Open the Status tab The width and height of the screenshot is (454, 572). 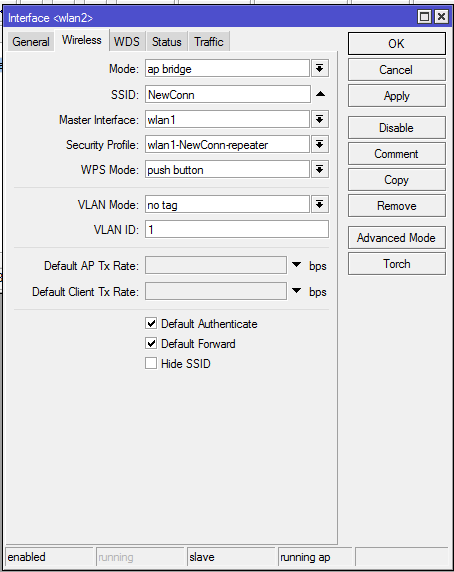(x=167, y=42)
